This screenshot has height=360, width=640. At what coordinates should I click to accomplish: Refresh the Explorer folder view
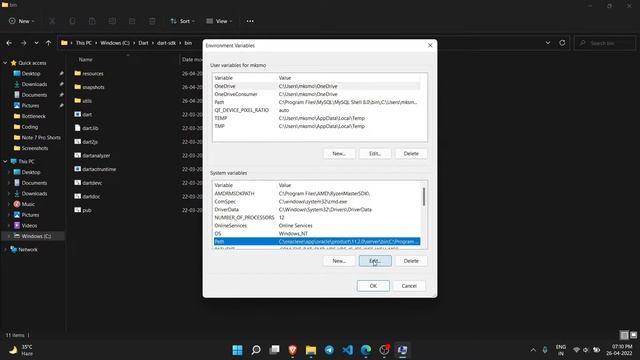562,43
